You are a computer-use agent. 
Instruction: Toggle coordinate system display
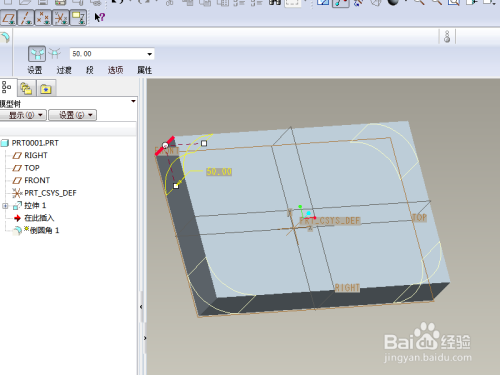click(61, 18)
